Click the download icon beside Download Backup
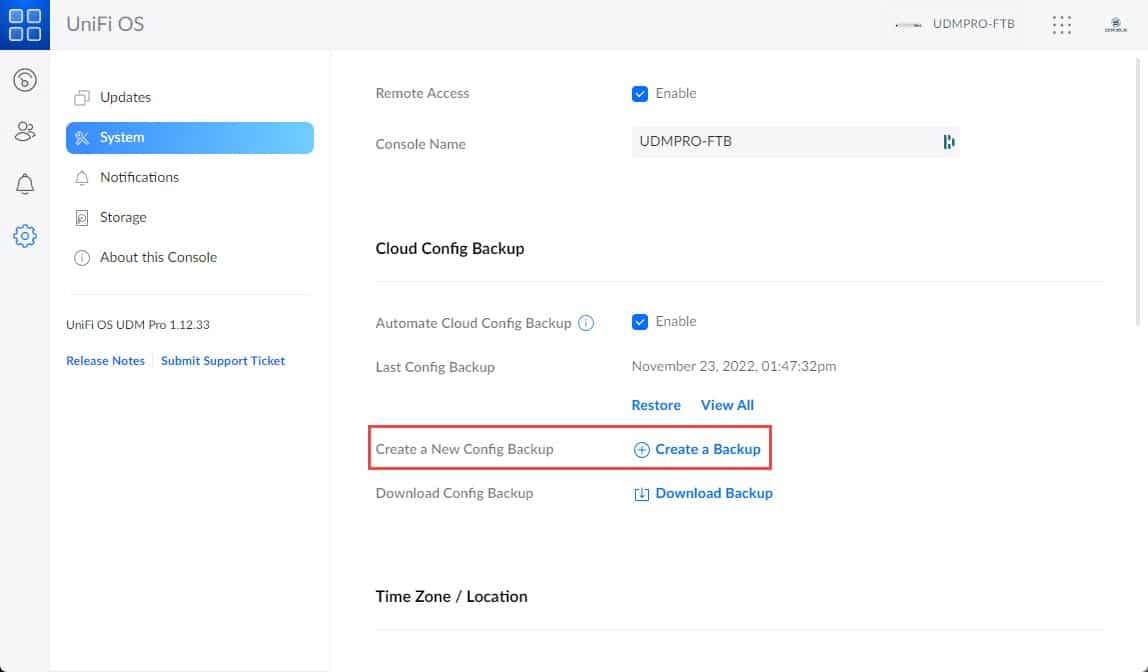 [641, 494]
